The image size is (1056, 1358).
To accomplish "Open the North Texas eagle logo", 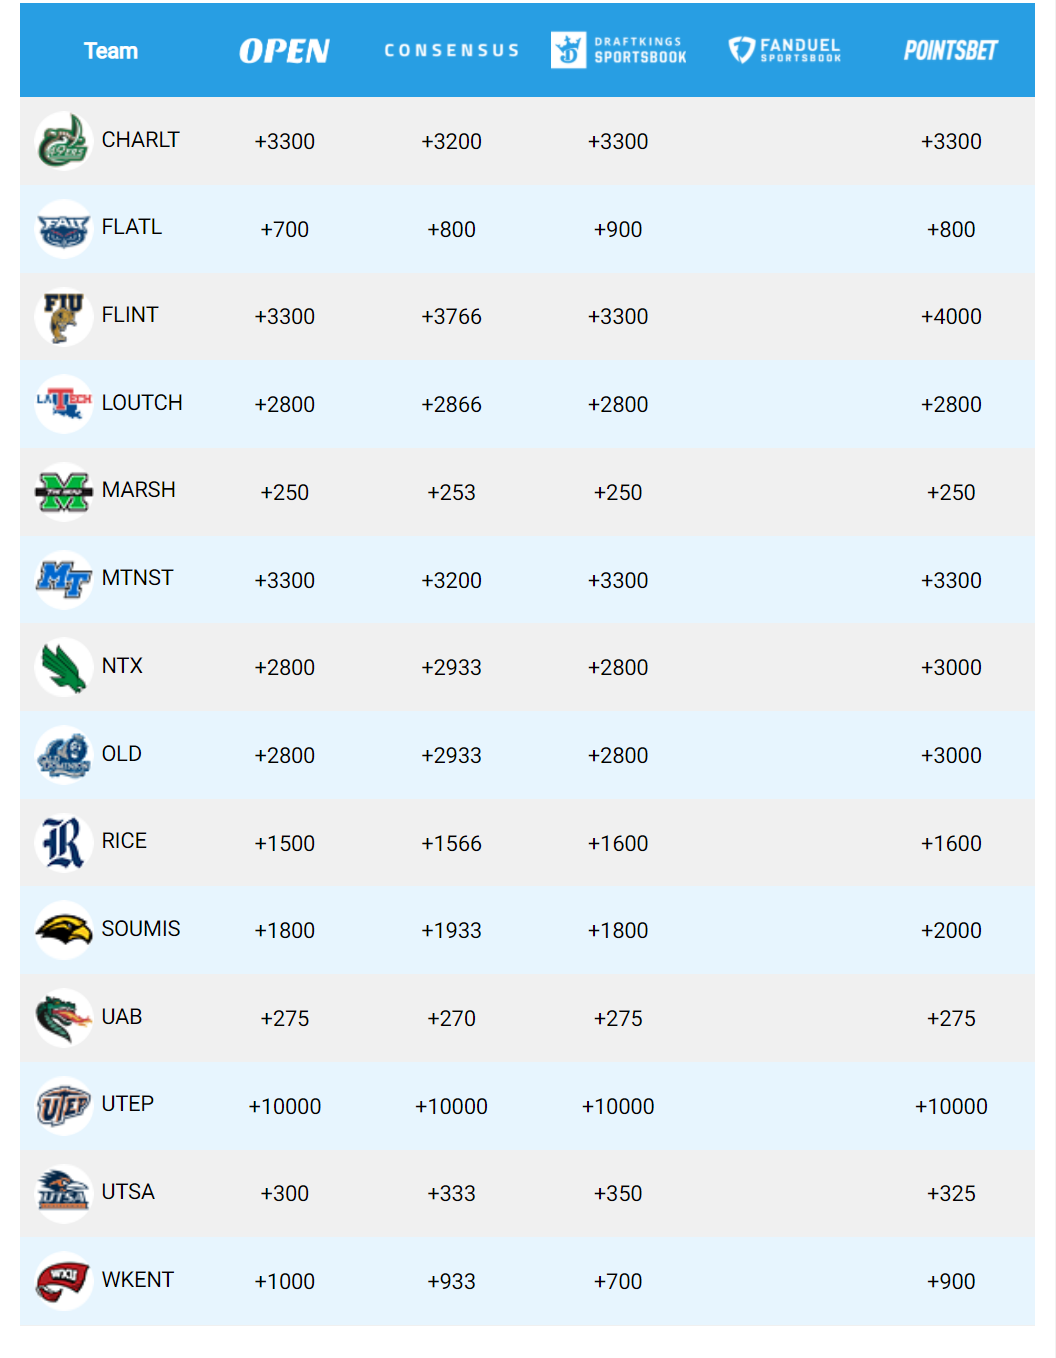I will click(x=64, y=667).
